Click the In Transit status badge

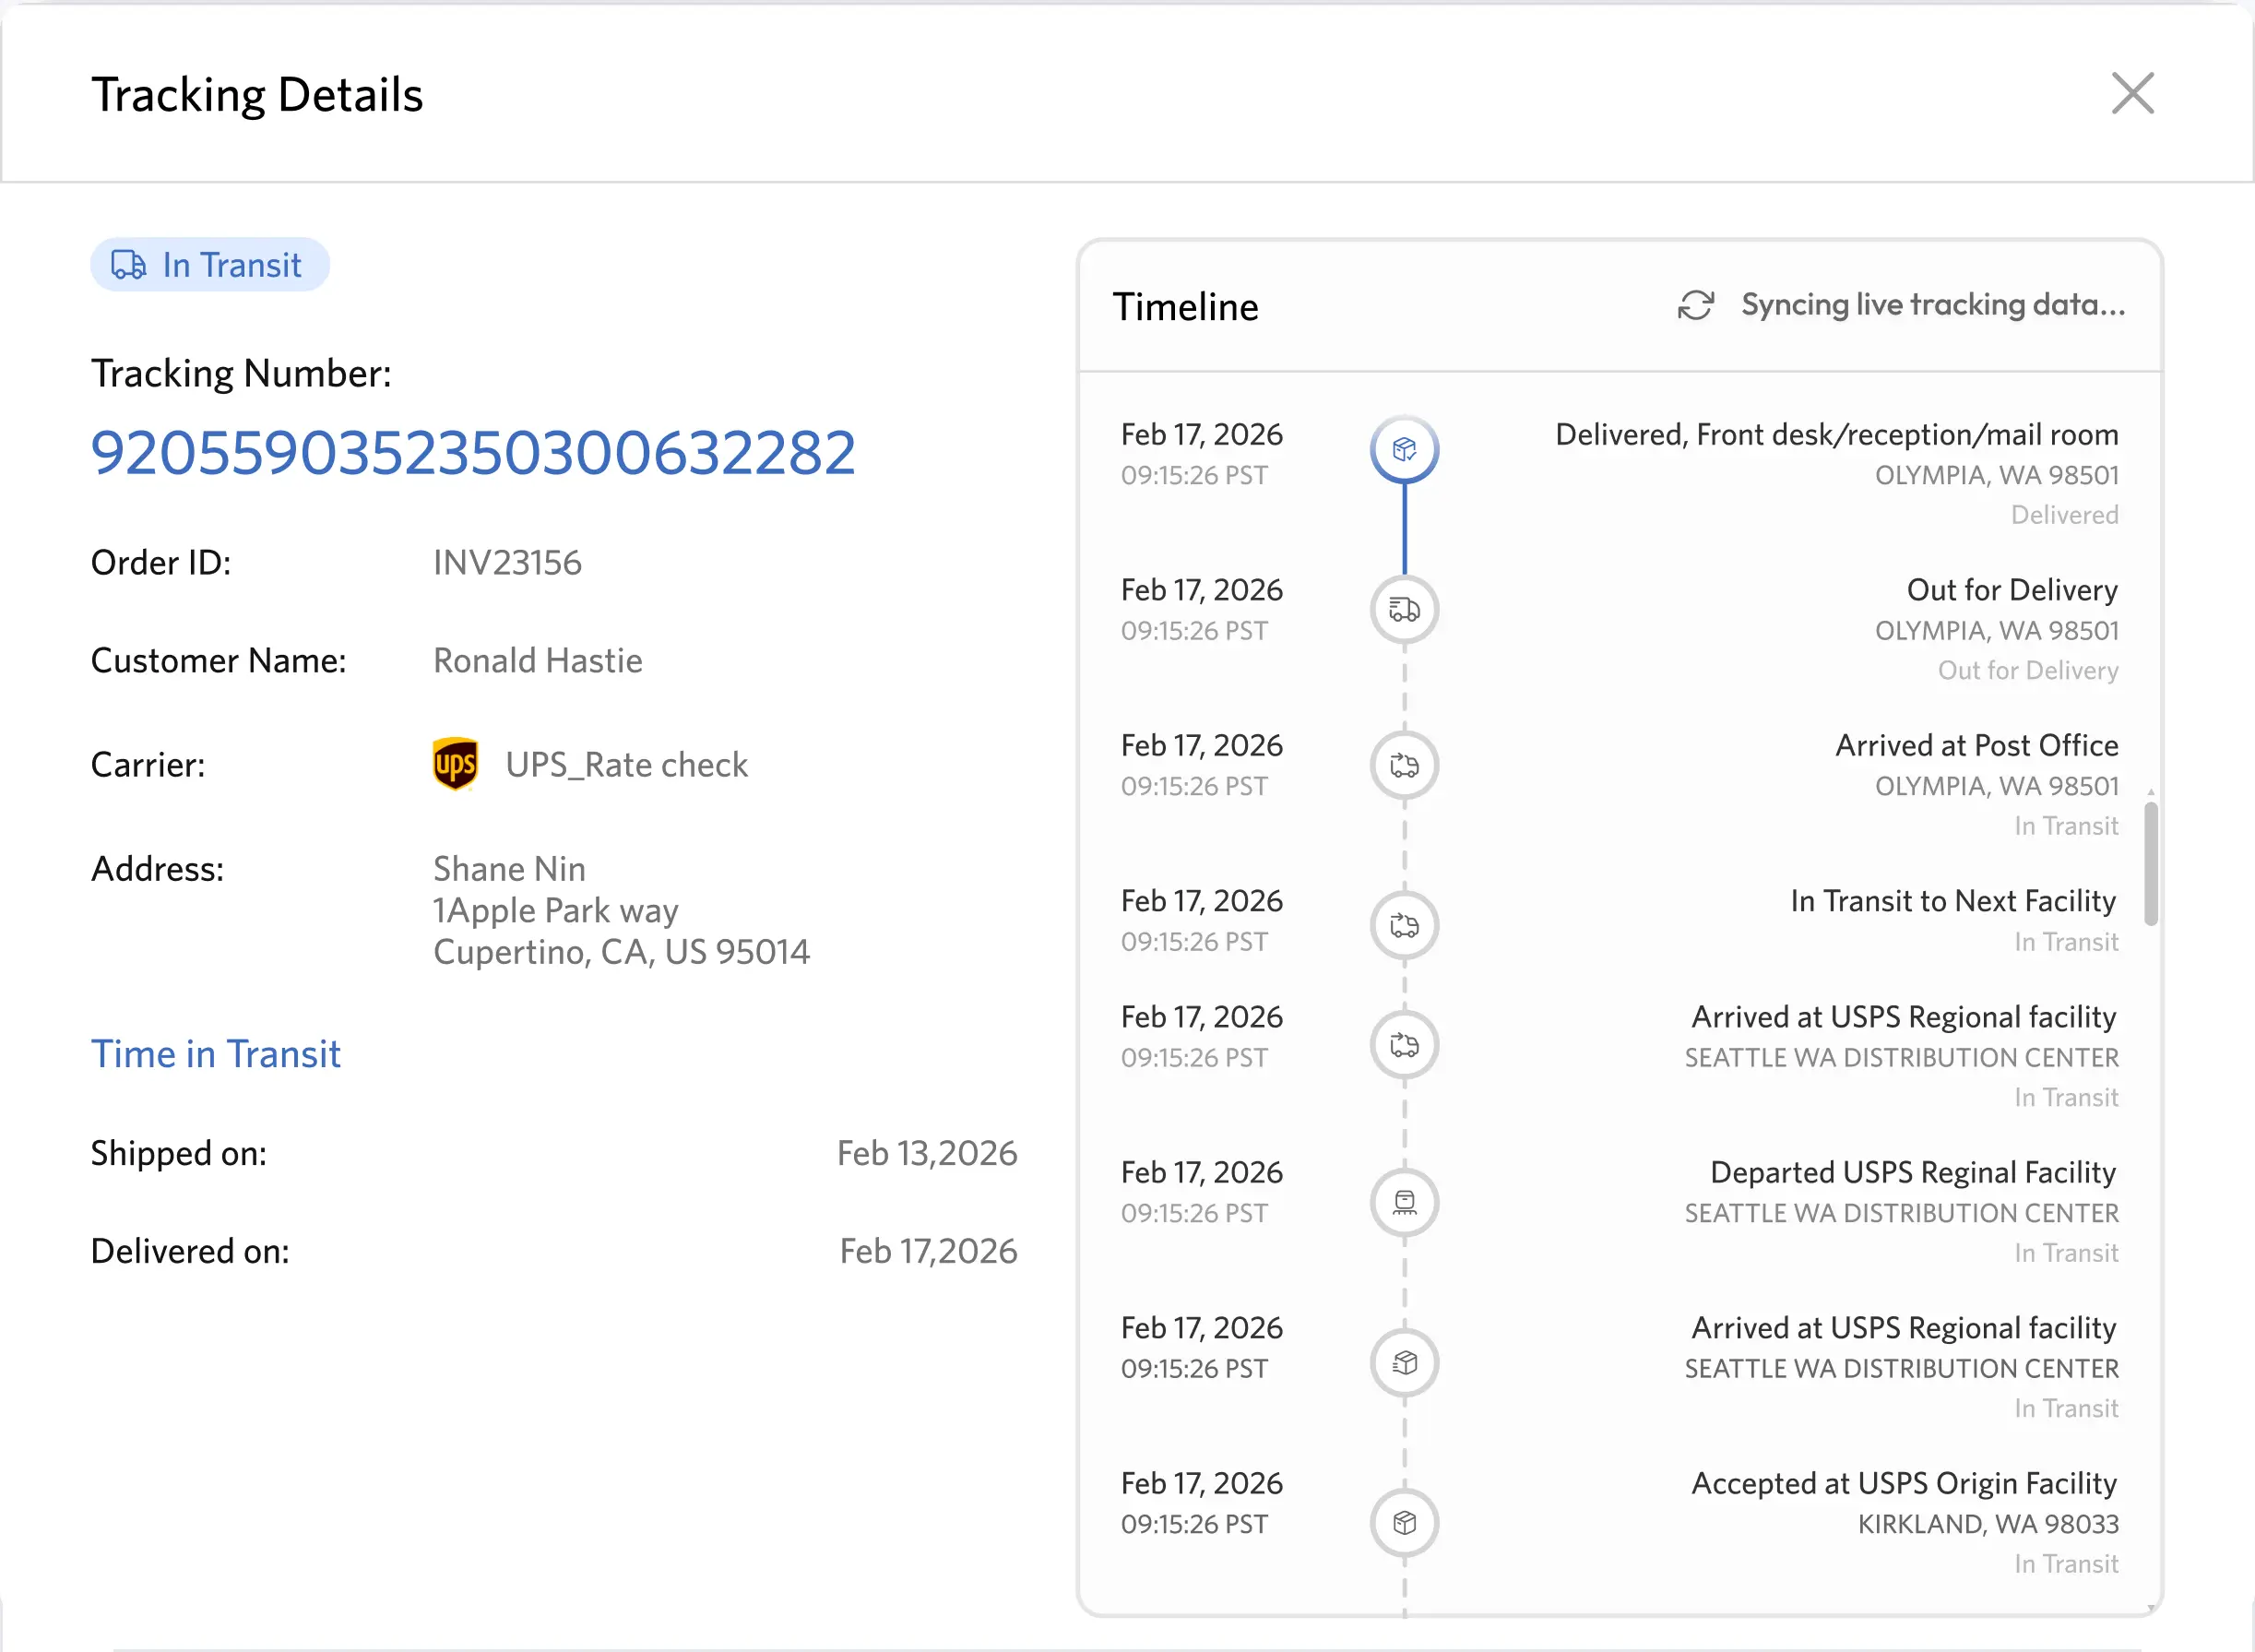pyautogui.click(x=210, y=265)
